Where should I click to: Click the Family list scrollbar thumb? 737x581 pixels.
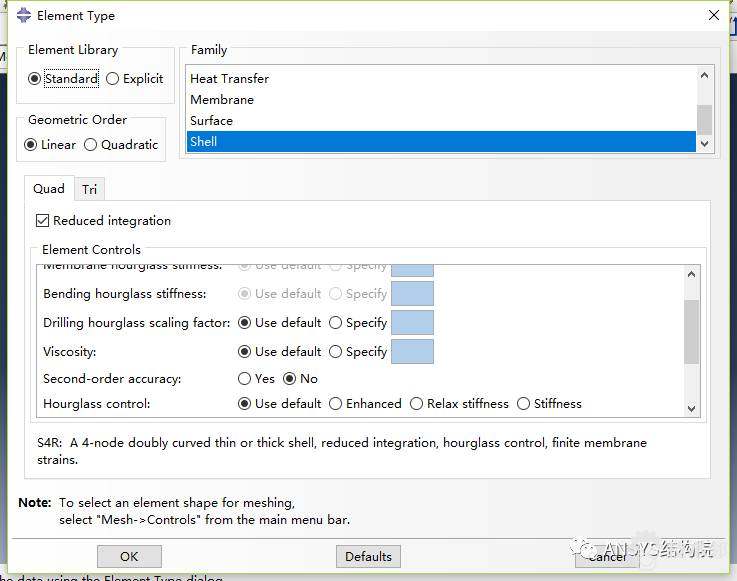tap(704, 120)
